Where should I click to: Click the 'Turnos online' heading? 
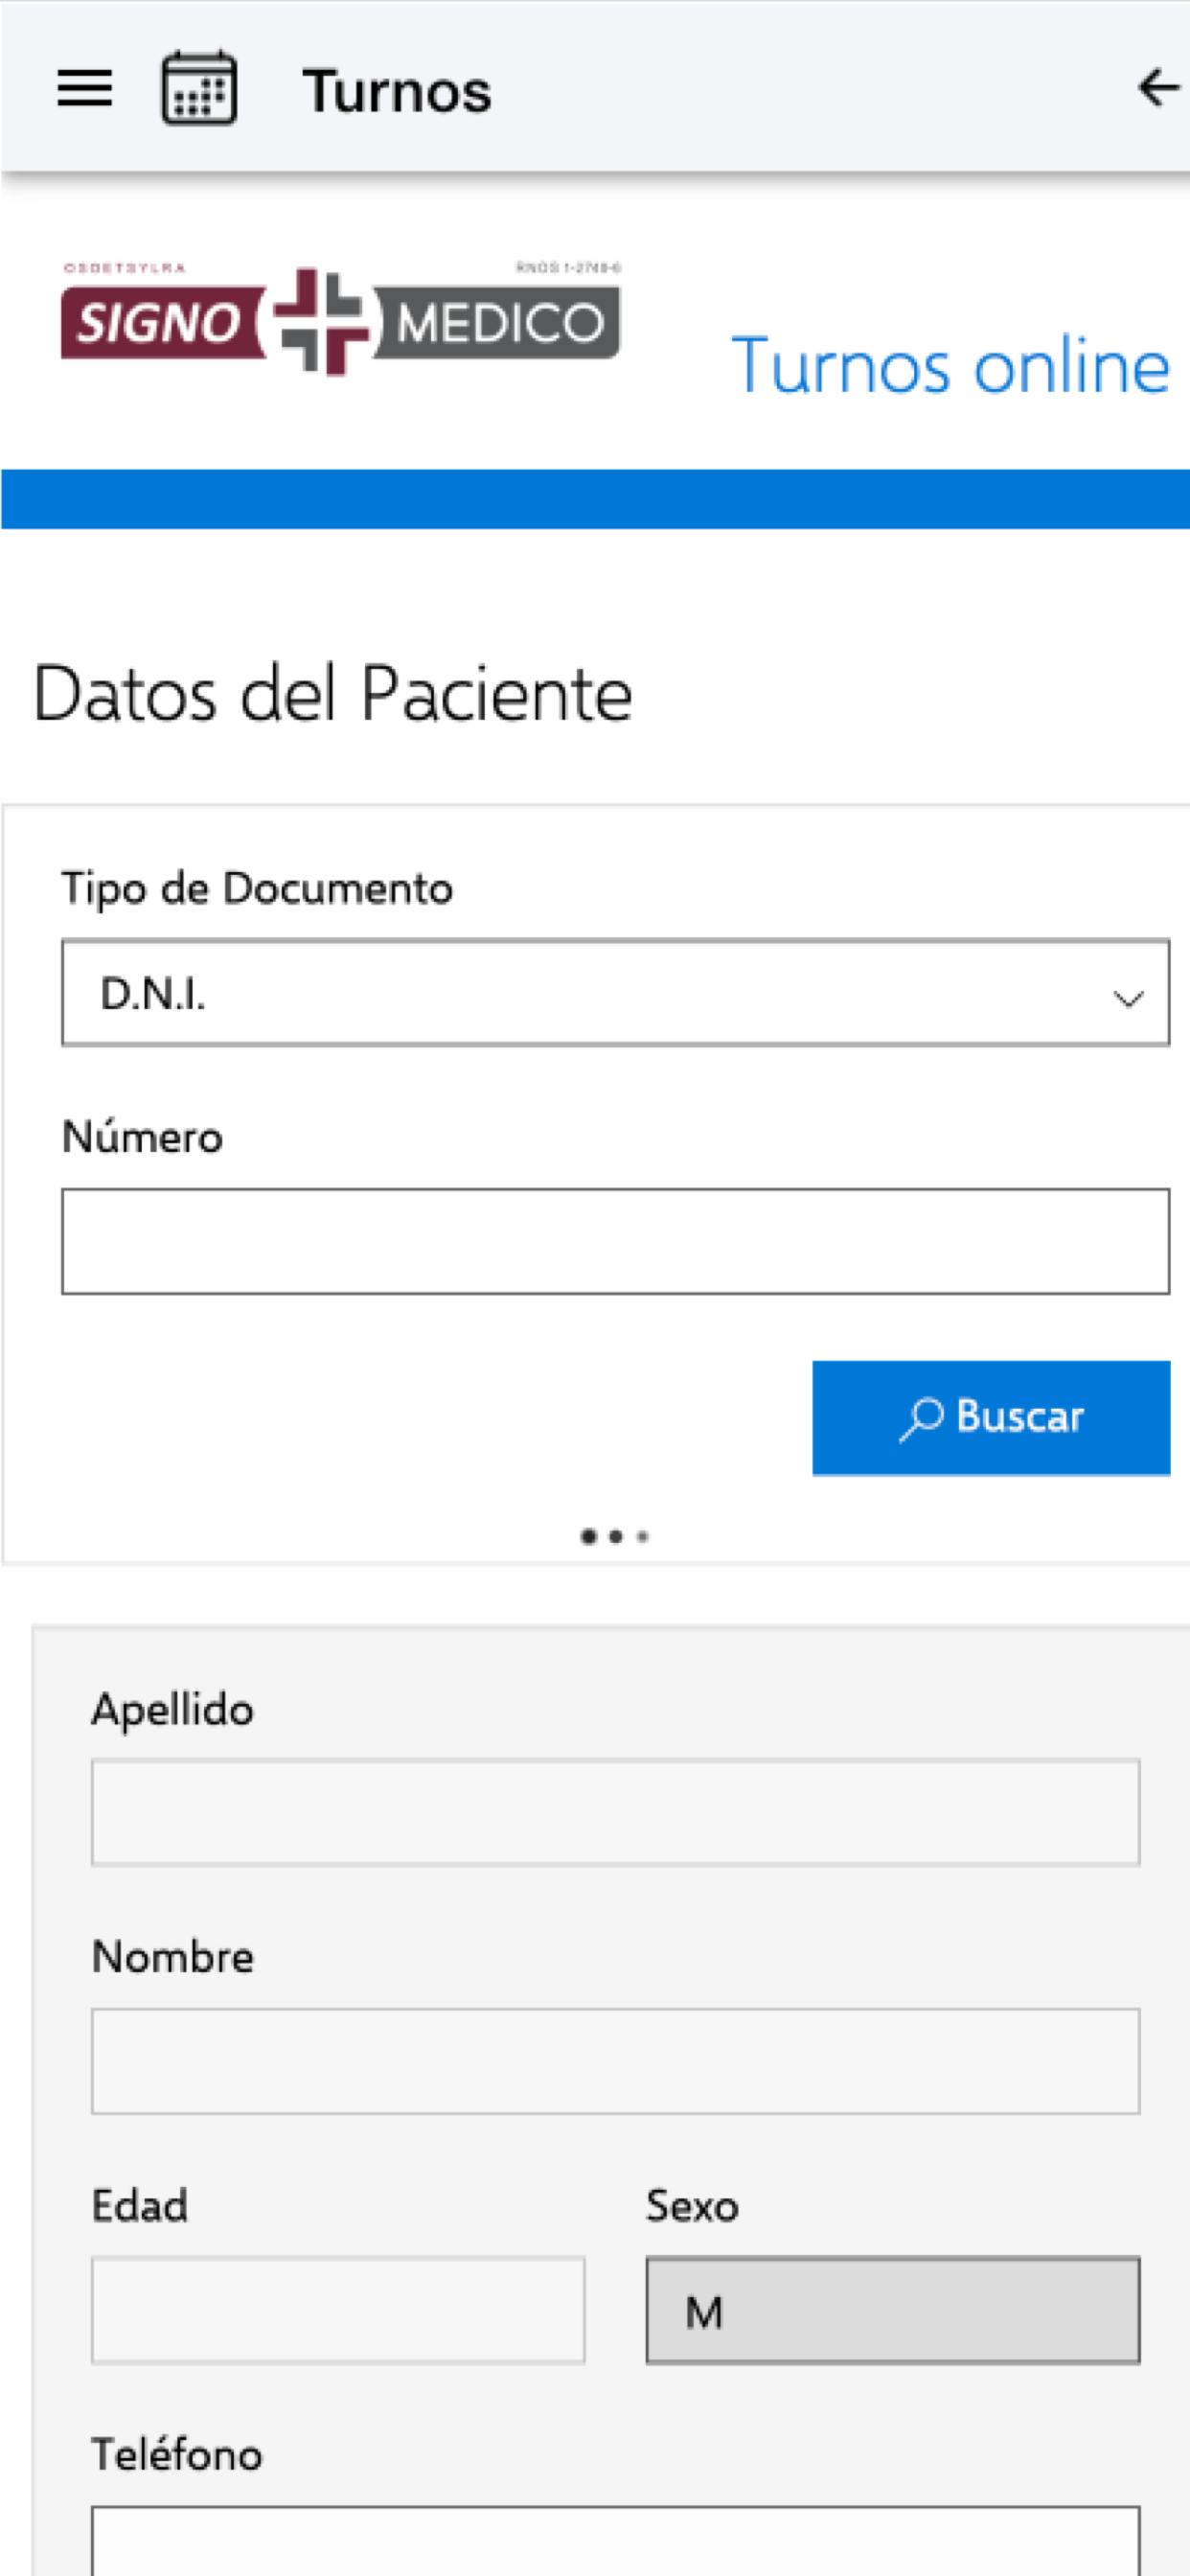[951, 366]
